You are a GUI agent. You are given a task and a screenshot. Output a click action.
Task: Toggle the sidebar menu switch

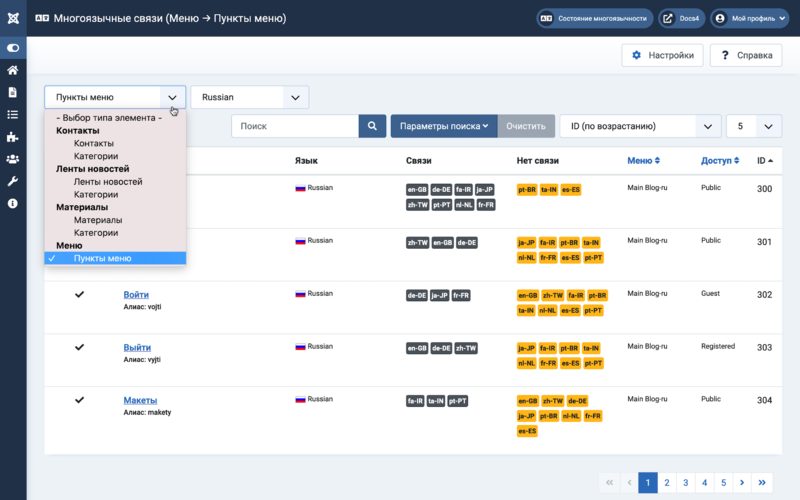pos(13,48)
